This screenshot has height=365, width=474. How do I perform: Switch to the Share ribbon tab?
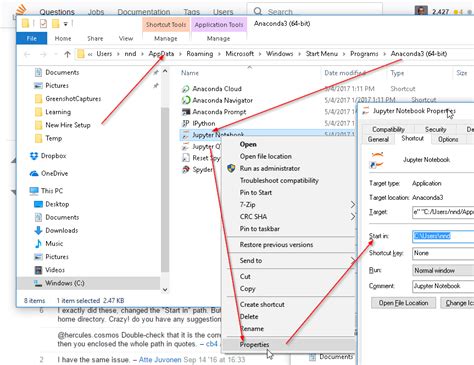pos(95,38)
